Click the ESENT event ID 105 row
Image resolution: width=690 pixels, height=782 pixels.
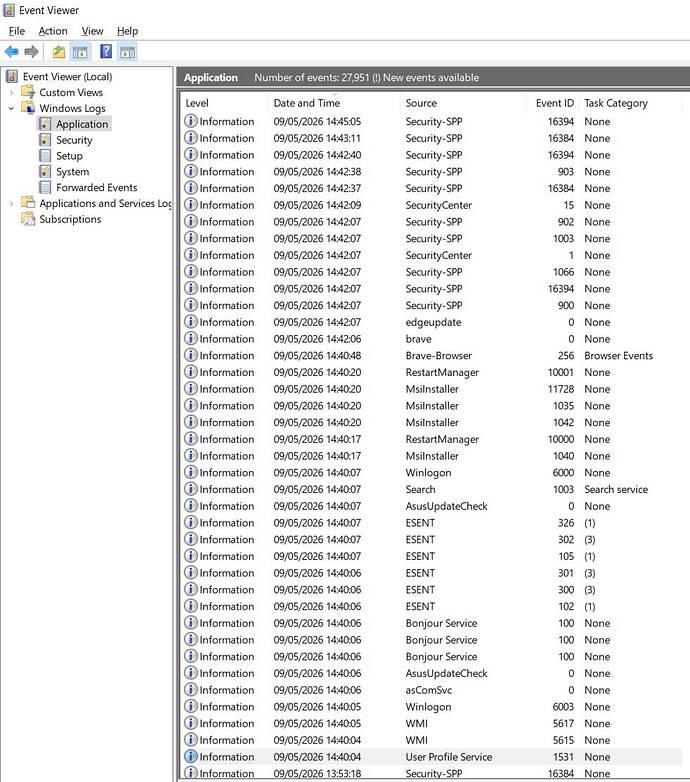coord(431,556)
